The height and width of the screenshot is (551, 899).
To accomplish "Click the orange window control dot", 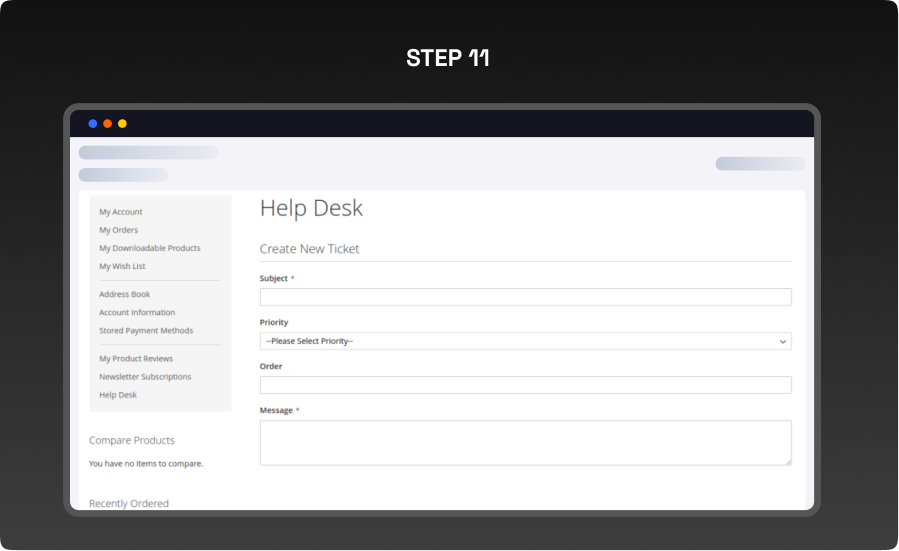I will (x=108, y=124).
